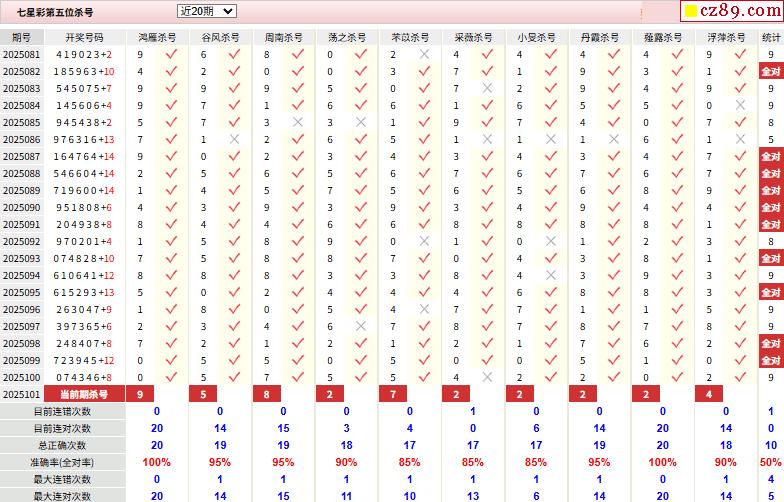This screenshot has height=502, width=784.
Task: Click the 七星彩第五位杀号 page title
Action: click(x=54, y=12)
